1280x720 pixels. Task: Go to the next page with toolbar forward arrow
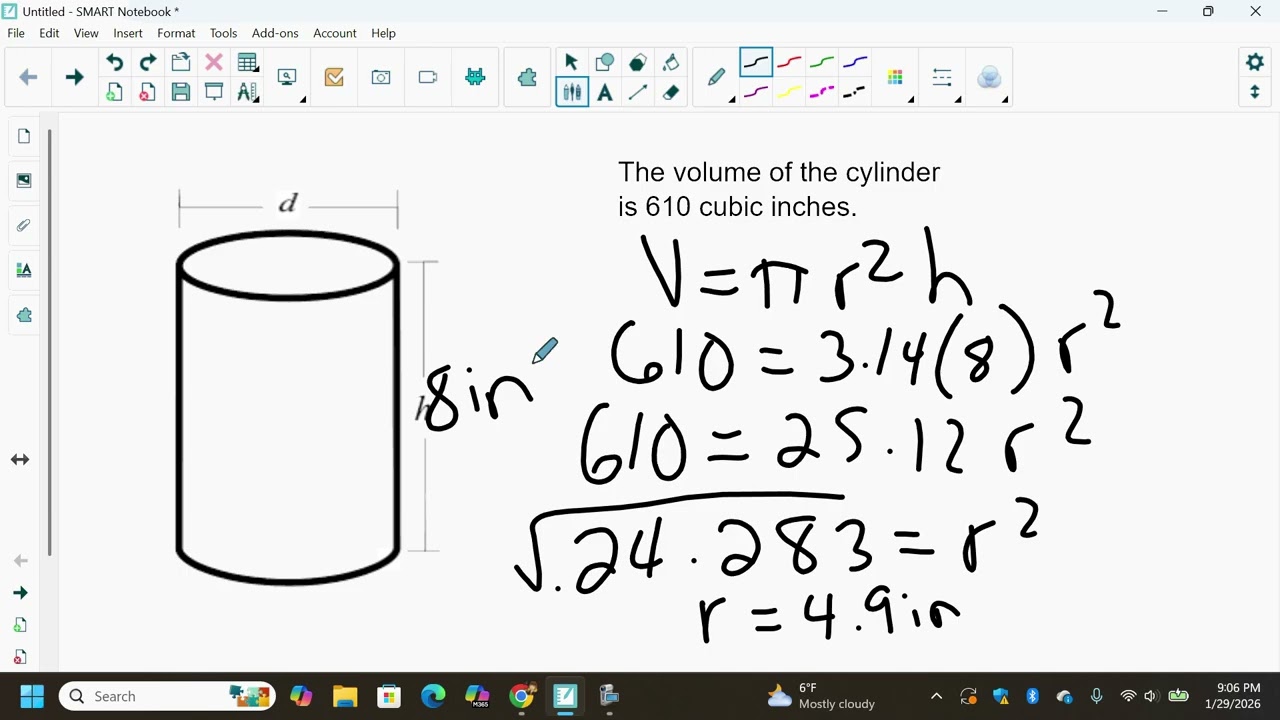click(x=74, y=77)
